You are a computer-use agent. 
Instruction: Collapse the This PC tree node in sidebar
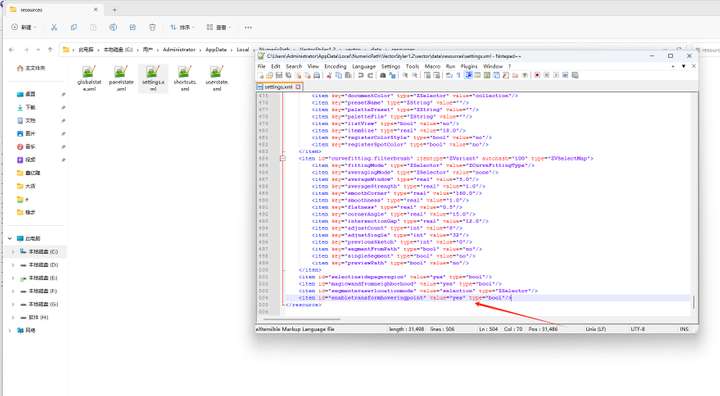(x=10, y=238)
